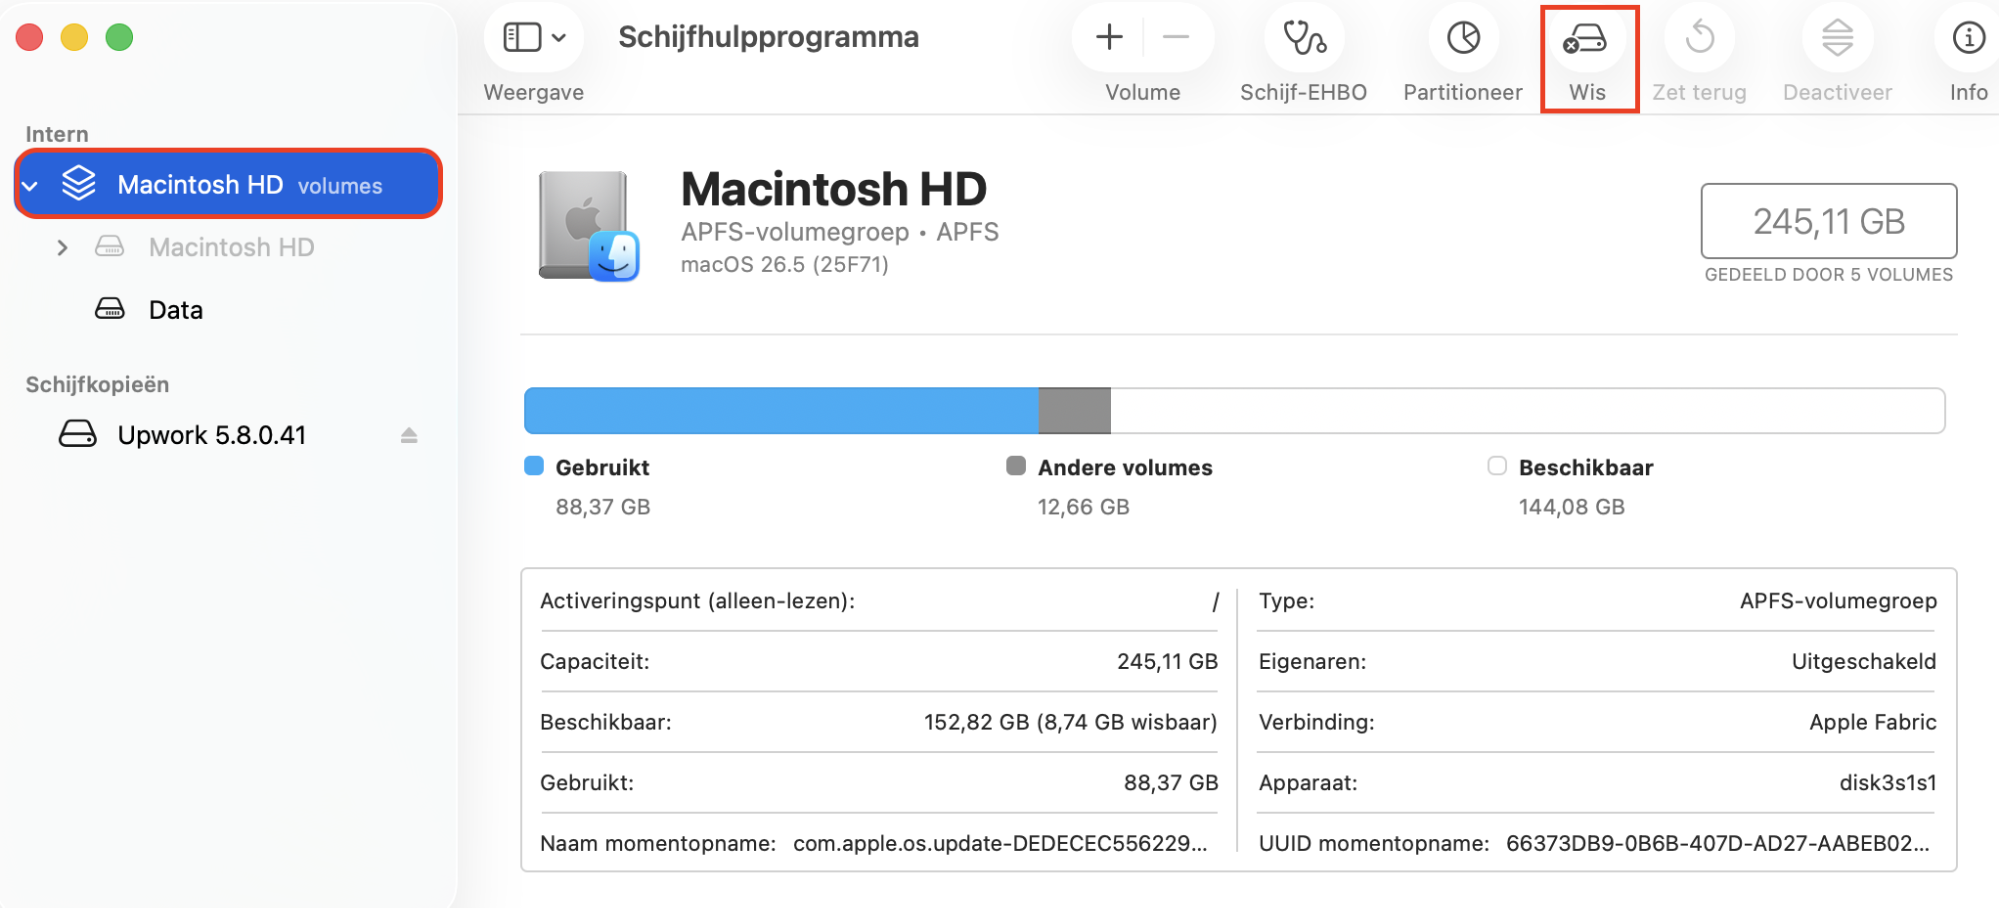Click the Macintosh HD Finder disk thumbnail
The width and height of the screenshot is (1999, 908).
(588, 226)
